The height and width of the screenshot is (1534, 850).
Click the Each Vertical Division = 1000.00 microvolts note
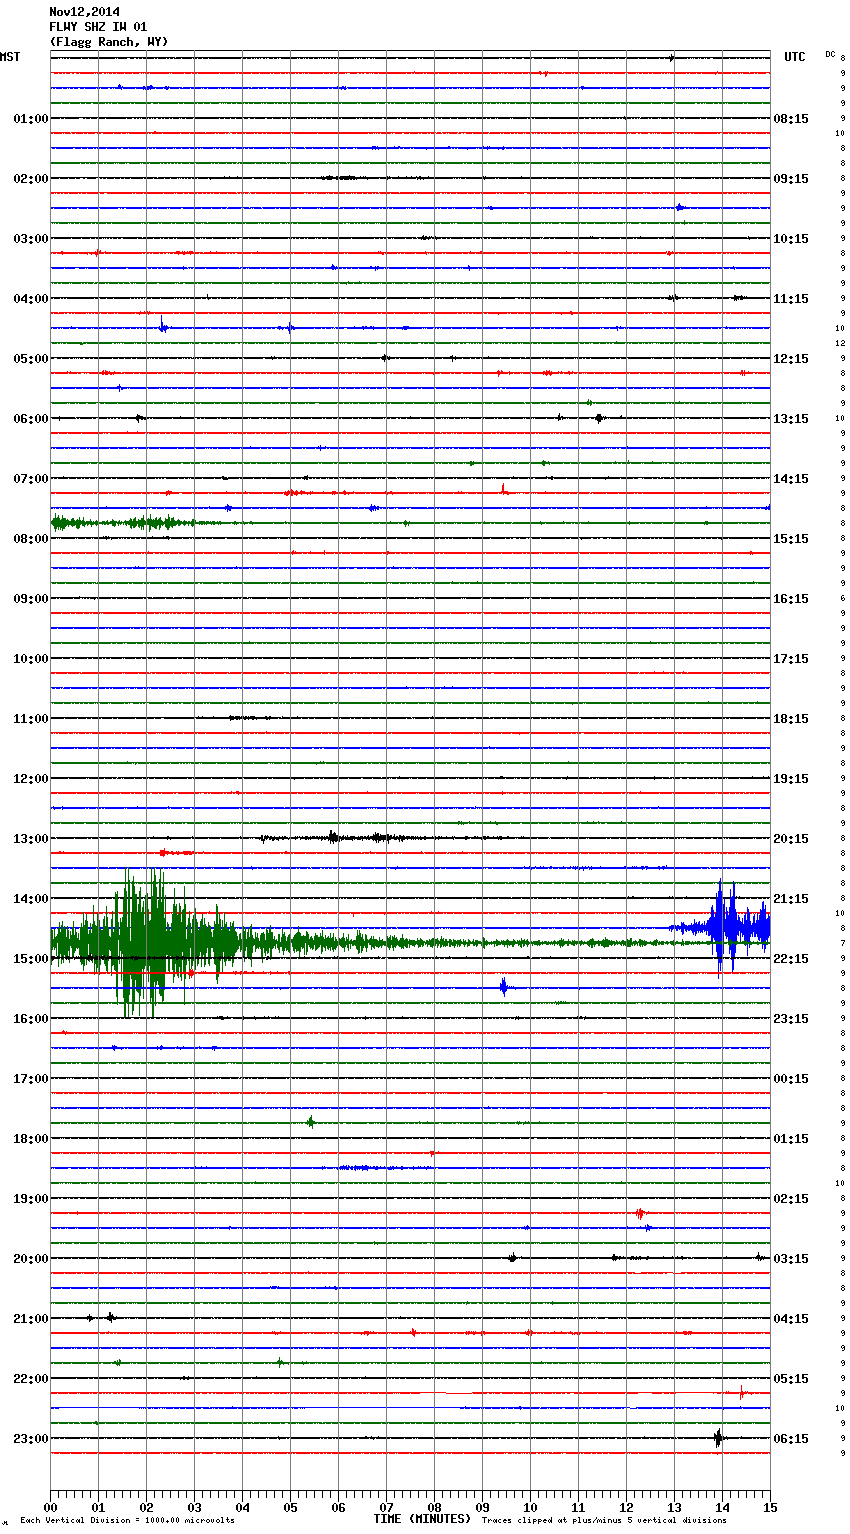coord(127,1520)
